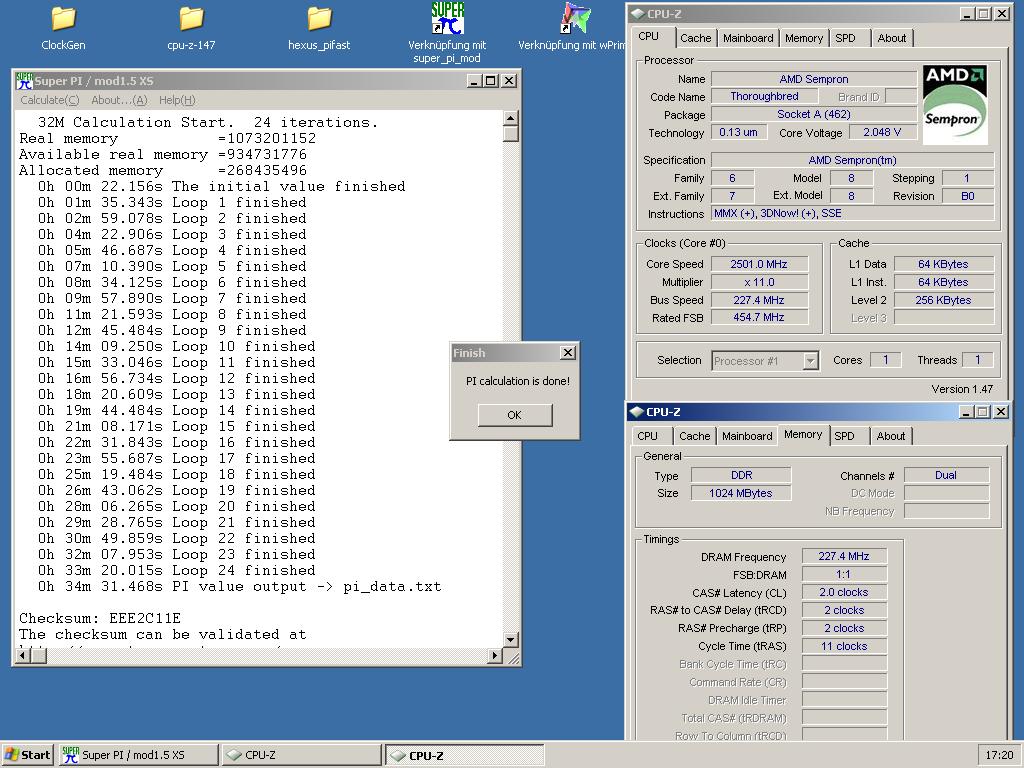Click memory Size 1024 MBytes value

(x=741, y=493)
